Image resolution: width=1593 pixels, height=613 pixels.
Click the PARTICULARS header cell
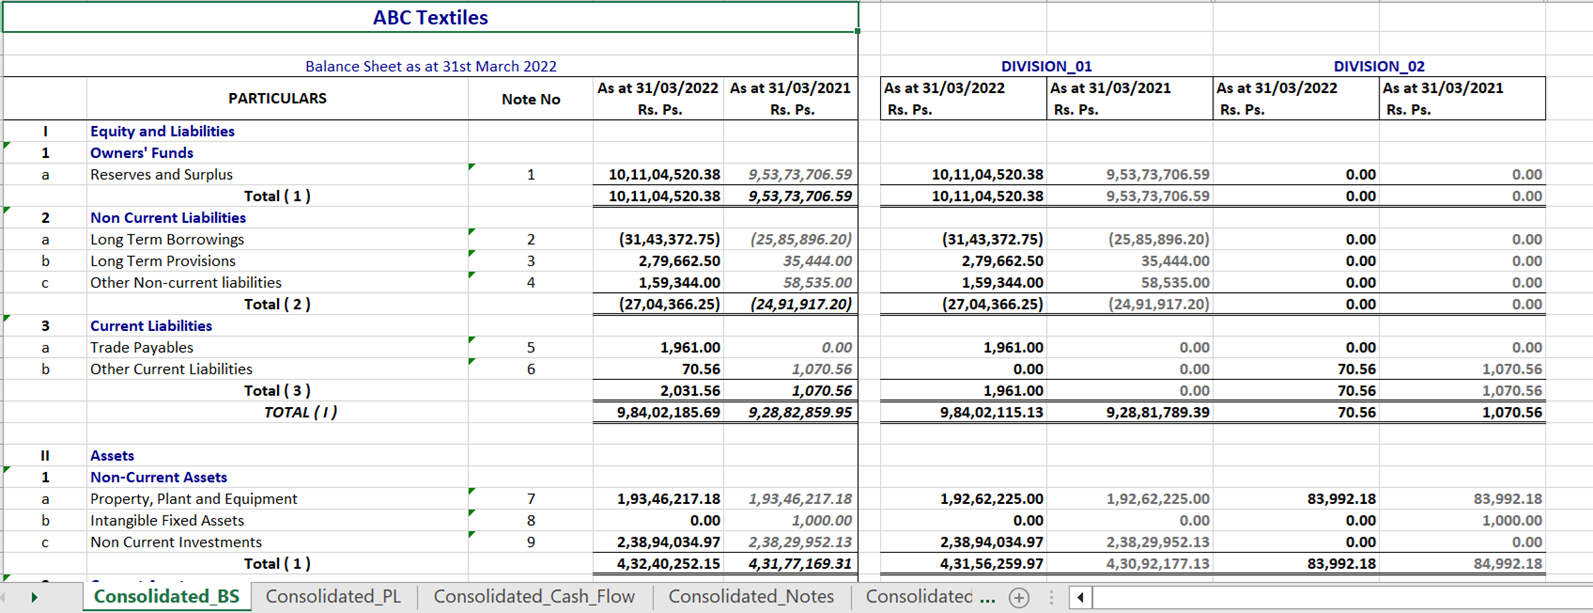pos(277,98)
